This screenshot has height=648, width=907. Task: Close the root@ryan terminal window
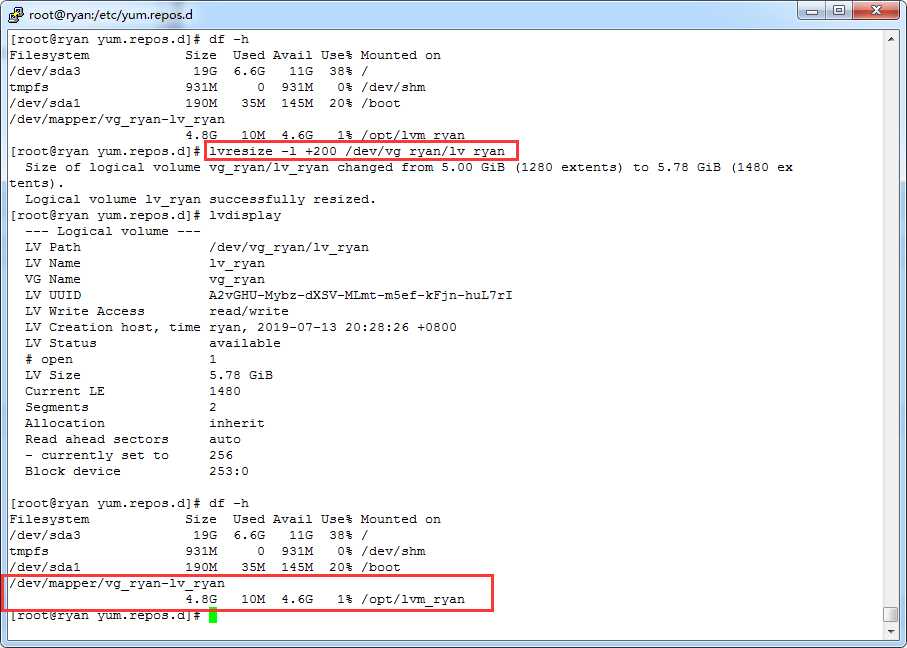(x=877, y=10)
